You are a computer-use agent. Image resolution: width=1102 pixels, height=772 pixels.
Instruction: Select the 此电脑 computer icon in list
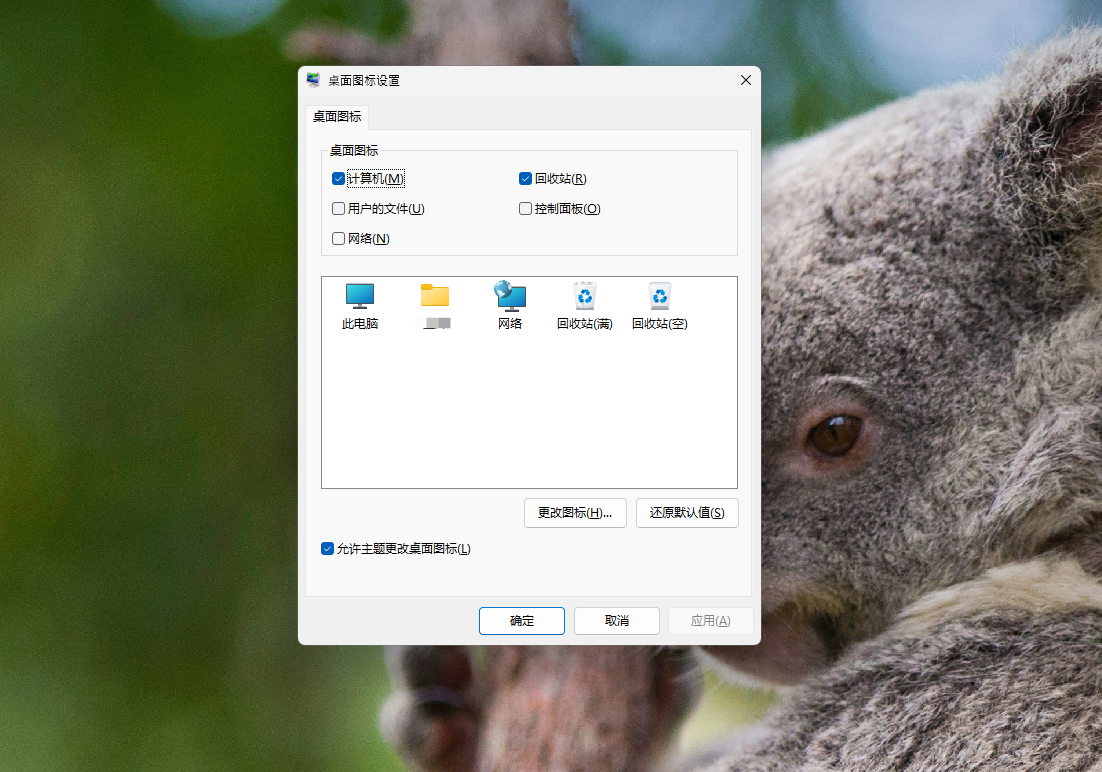point(360,297)
